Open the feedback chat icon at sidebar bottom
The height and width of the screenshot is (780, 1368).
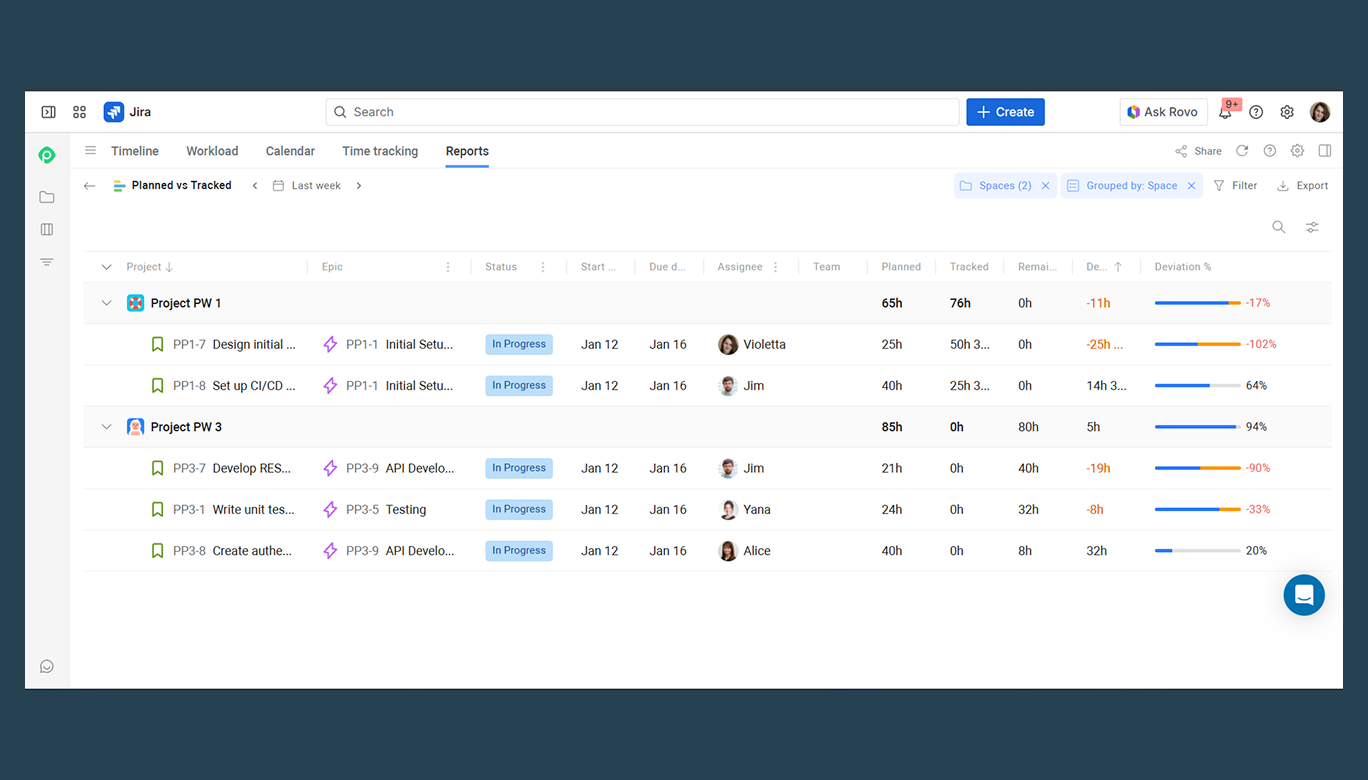pyautogui.click(x=47, y=667)
